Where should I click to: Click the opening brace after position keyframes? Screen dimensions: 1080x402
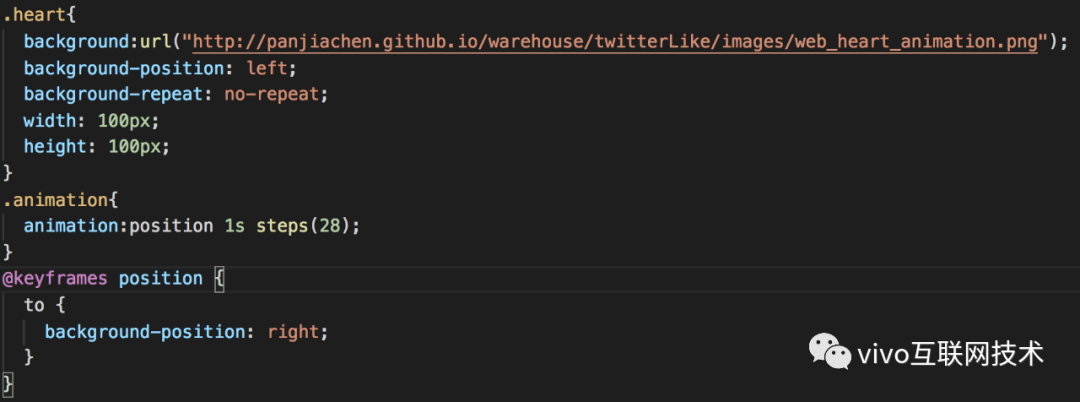[x=222, y=278]
